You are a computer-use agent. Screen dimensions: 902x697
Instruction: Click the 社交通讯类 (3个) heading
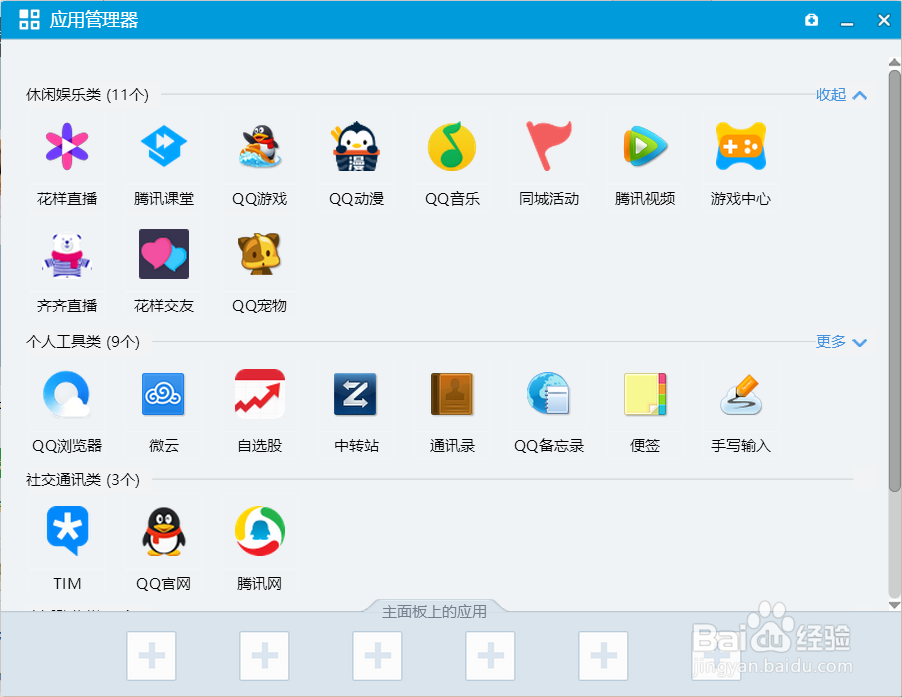(83, 480)
